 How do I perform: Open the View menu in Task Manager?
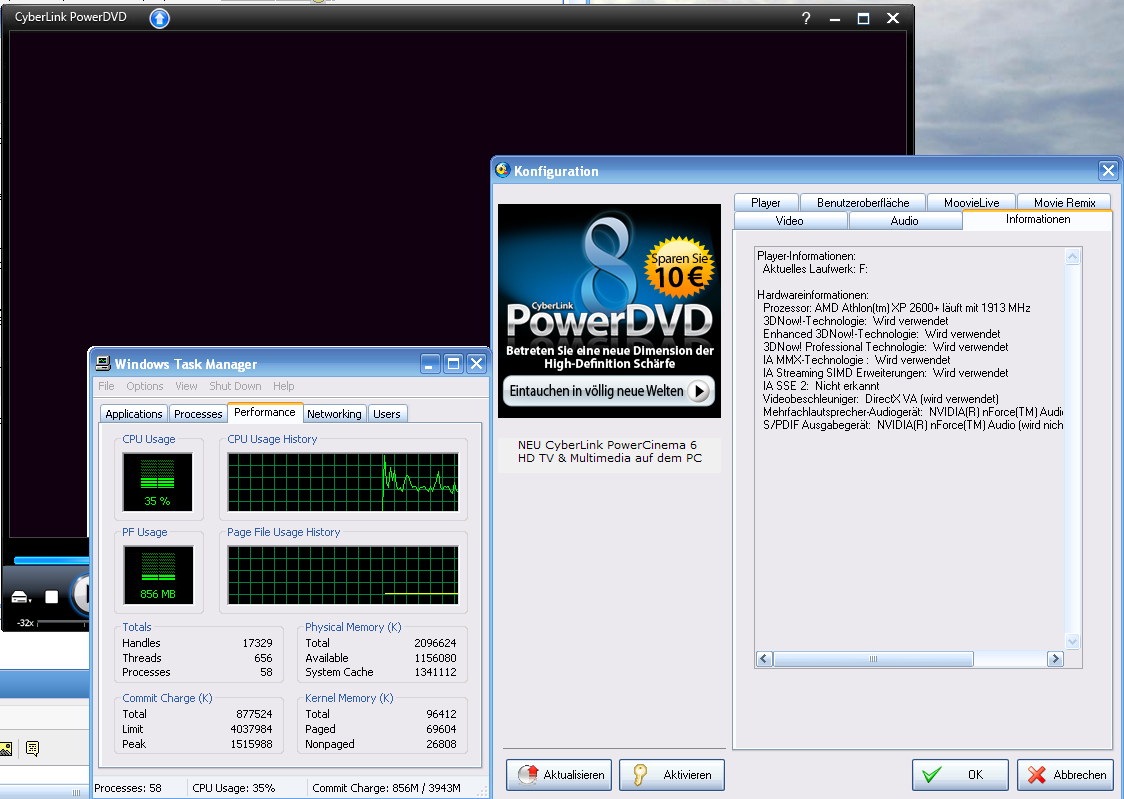[x=186, y=386]
